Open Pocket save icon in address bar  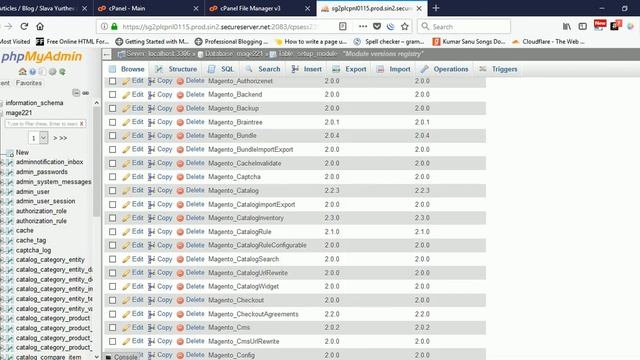pyautogui.click(x=377, y=27)
